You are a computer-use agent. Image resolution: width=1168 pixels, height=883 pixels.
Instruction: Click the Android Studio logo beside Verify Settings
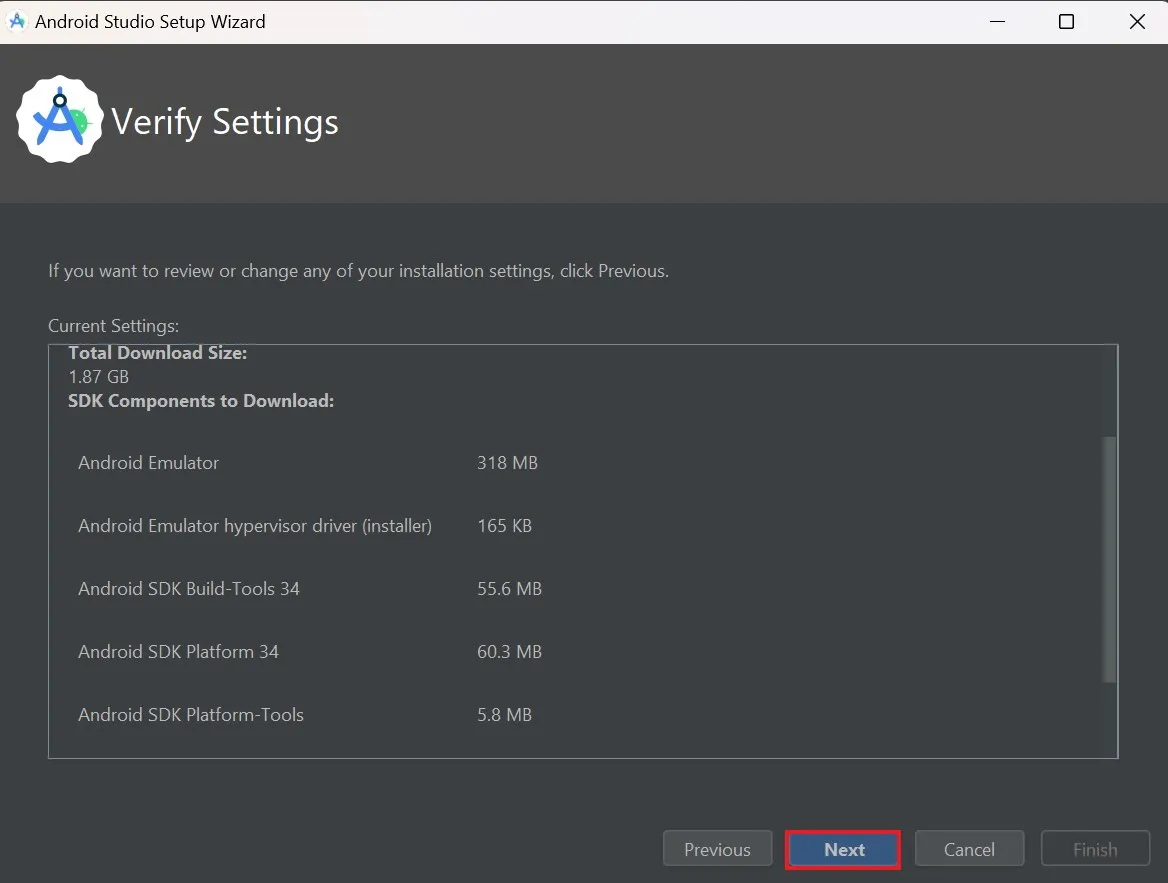60,119
